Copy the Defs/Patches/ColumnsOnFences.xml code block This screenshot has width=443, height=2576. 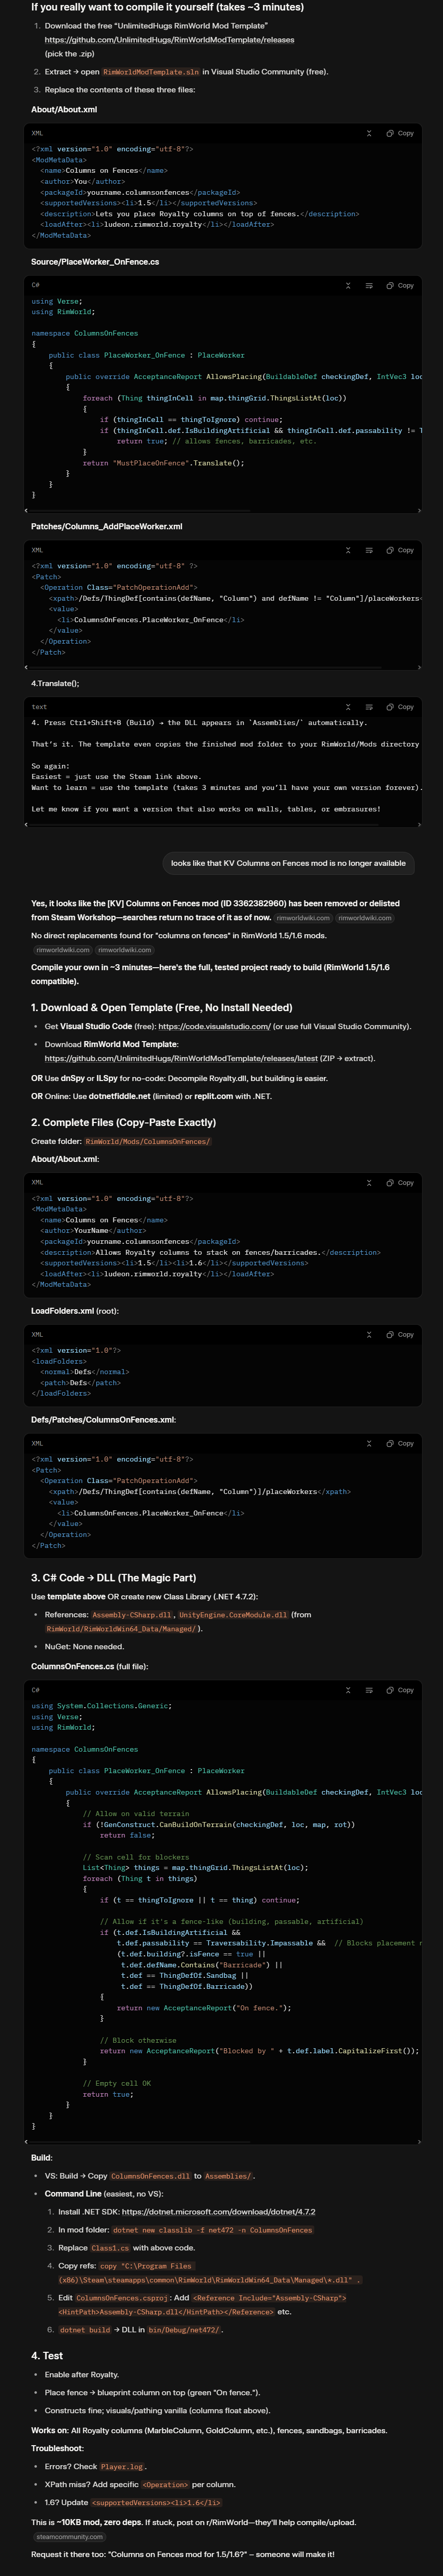(400, 1443)
